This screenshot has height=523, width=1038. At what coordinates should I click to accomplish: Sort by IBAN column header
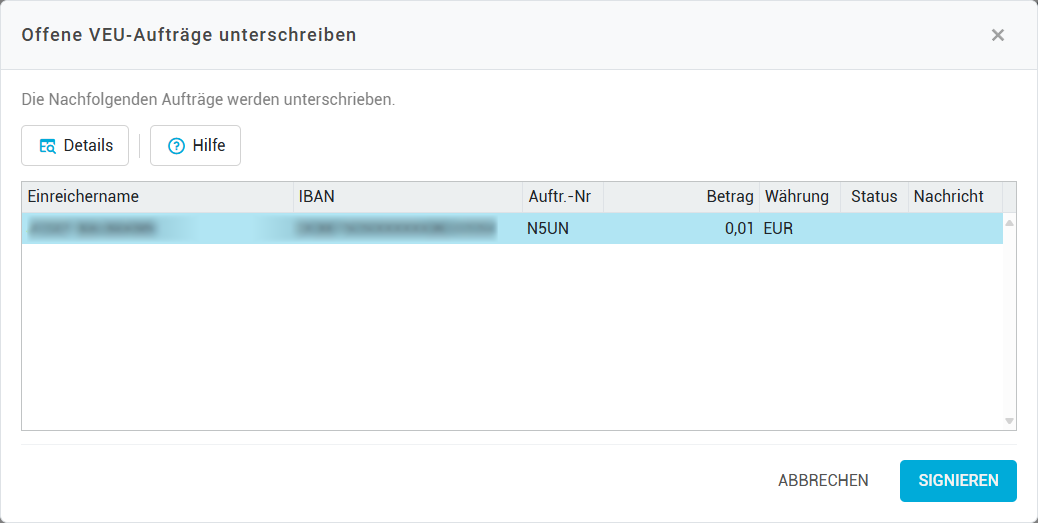[317, 197]
